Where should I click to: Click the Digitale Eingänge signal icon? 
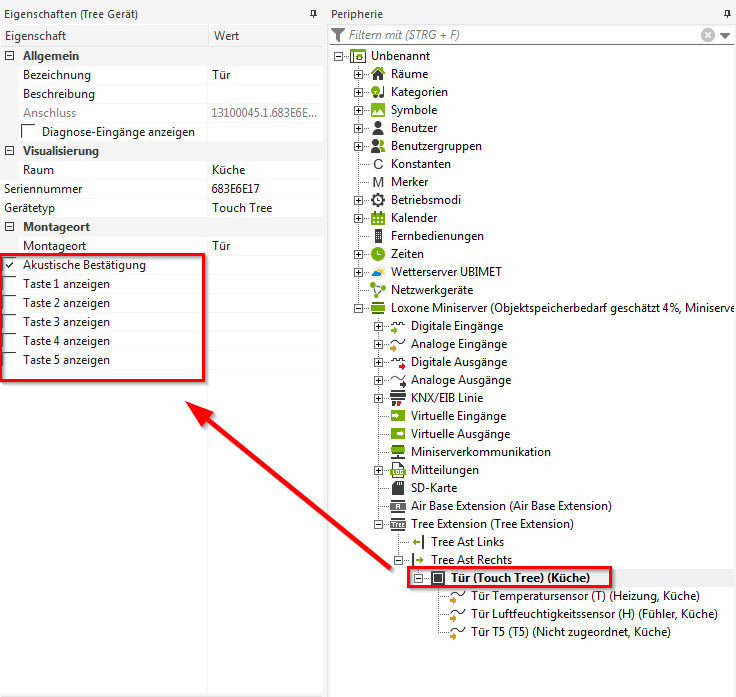click(398, 326)
